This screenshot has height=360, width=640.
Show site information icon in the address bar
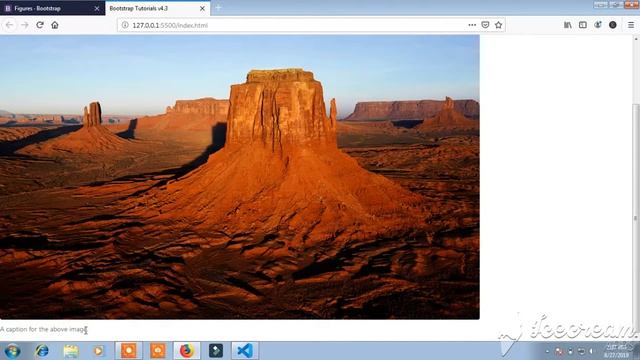(125, 25)
